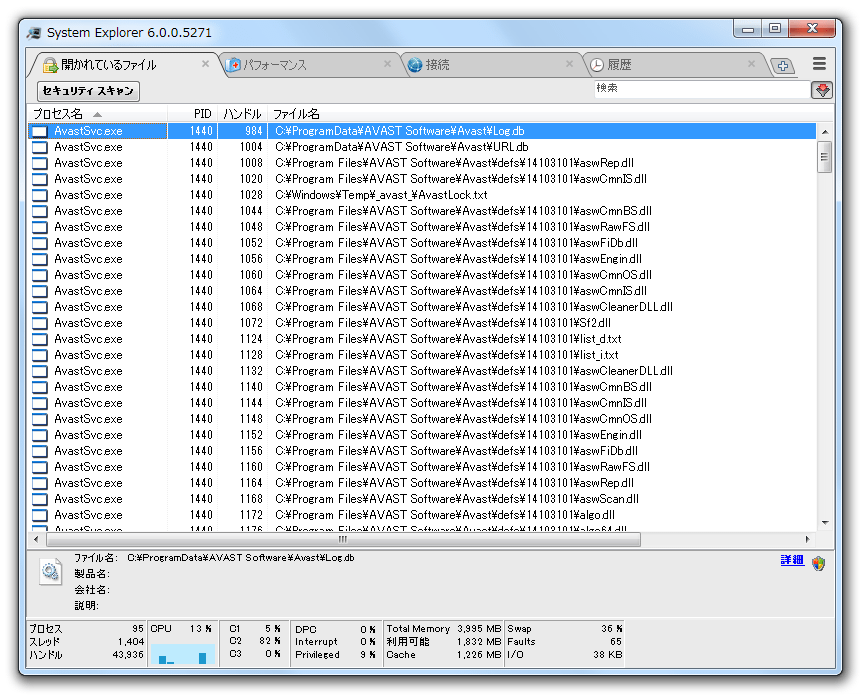Viewport: 863px width, 697px height.
Task: Open the hamburger main menu
Action: 819,64
